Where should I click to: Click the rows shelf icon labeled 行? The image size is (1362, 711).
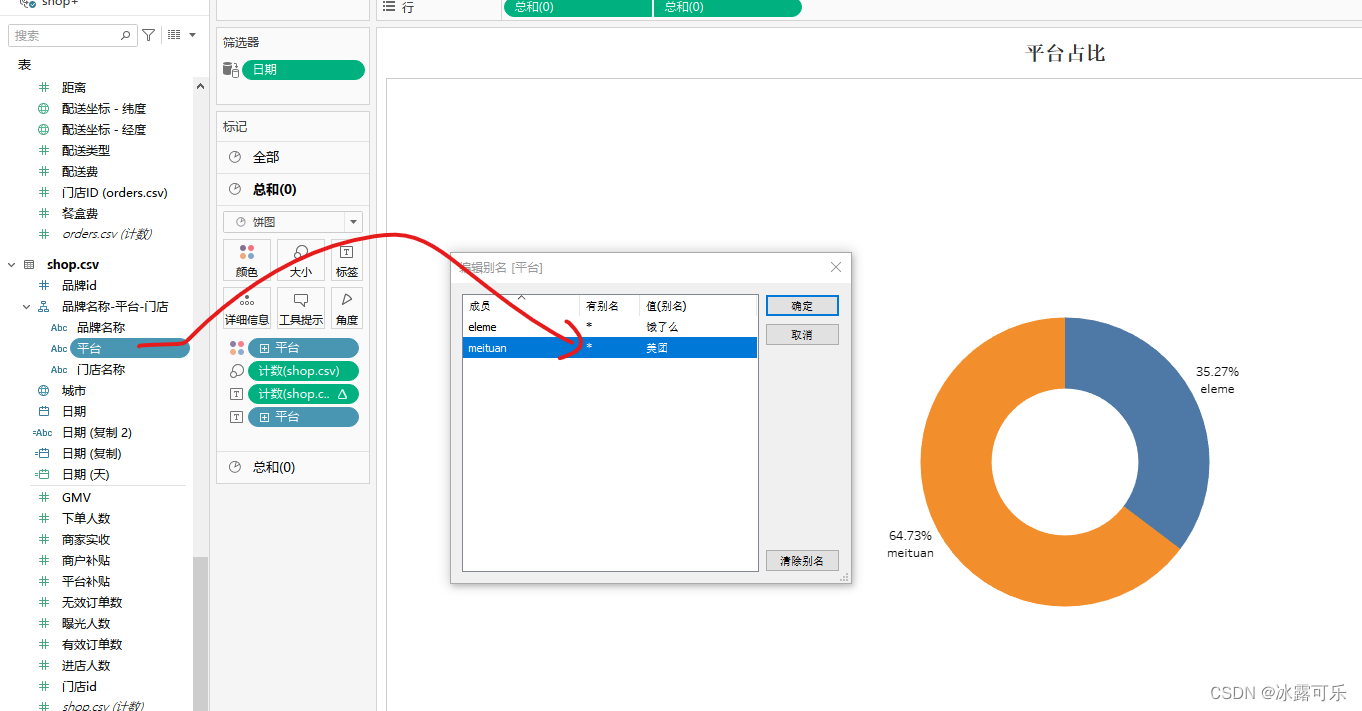click(x=389, y=7)
